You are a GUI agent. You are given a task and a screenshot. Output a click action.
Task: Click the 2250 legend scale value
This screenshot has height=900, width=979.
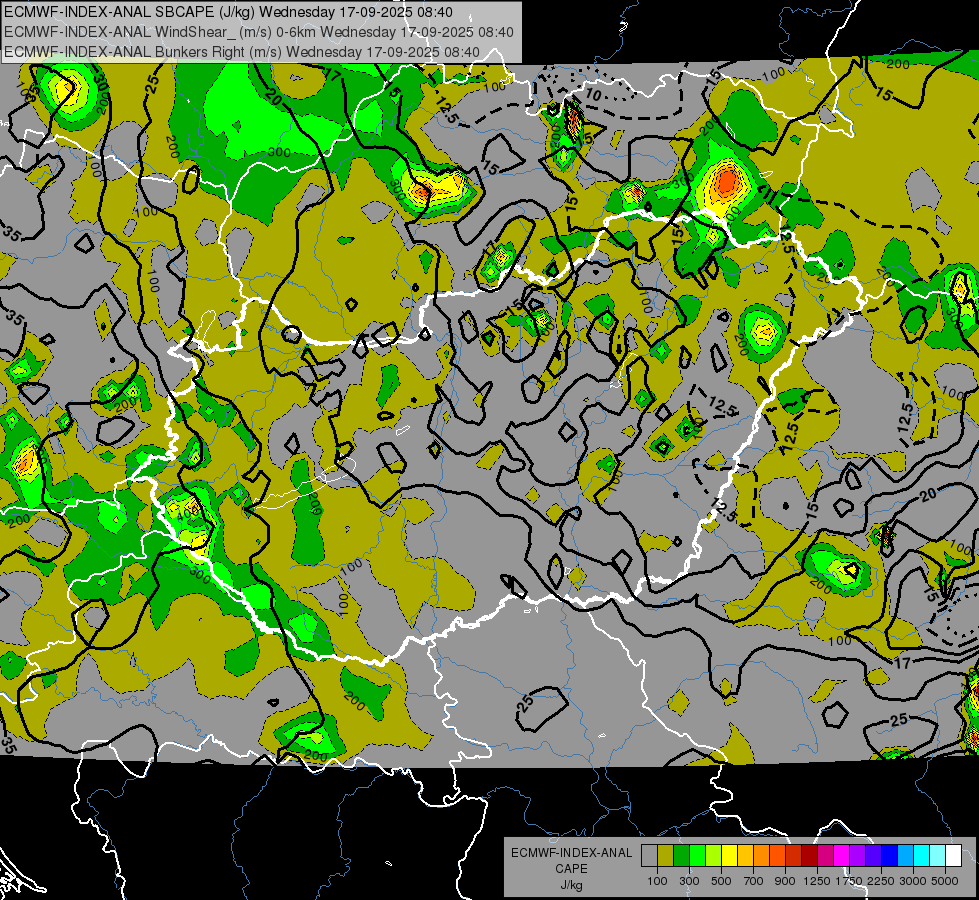click(882, 881)
